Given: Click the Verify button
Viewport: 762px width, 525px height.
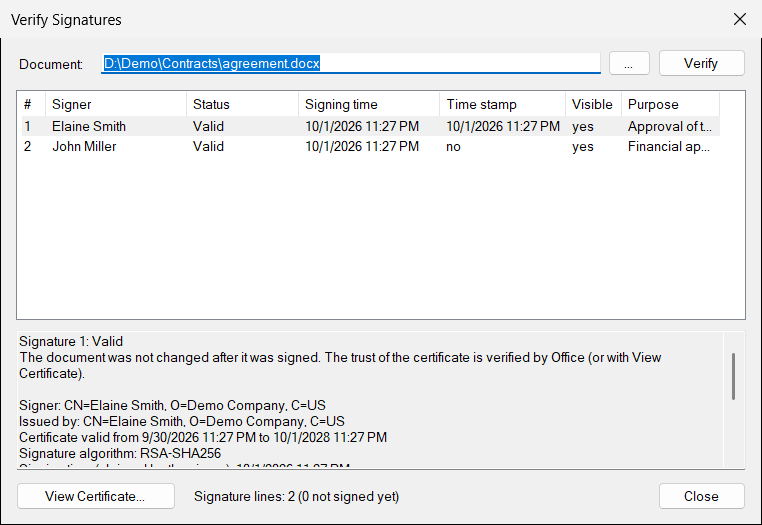Looking at the screenshot, I should (x=701, y=63).
